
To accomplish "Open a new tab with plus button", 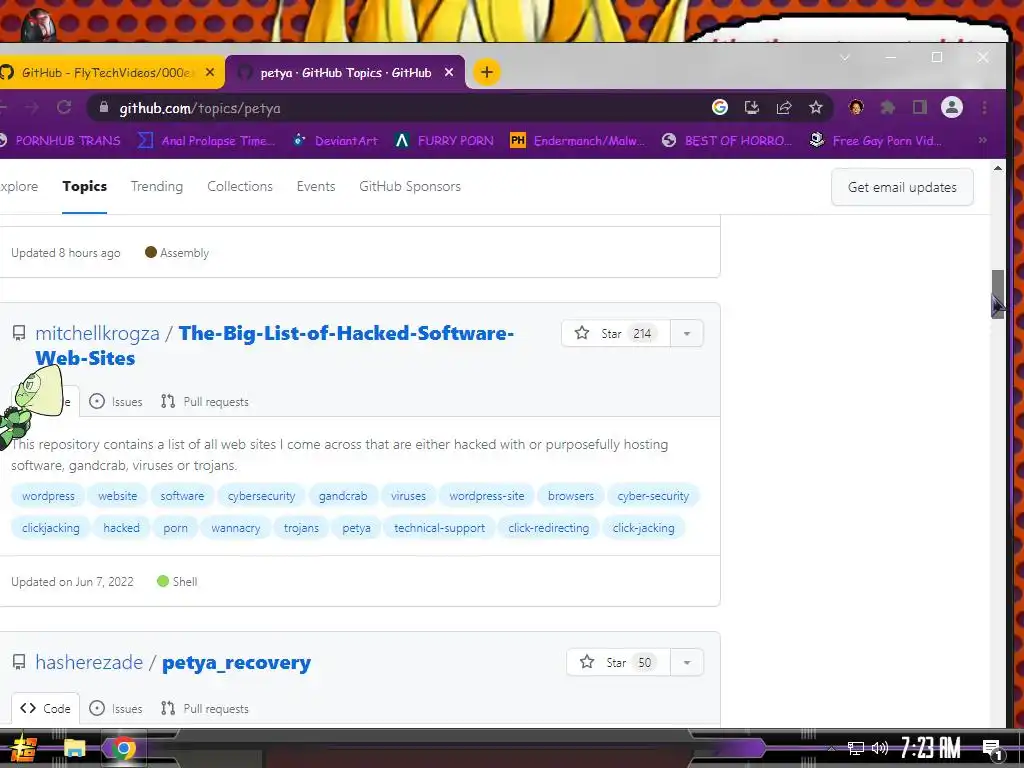I will click(x=487, y=72).
